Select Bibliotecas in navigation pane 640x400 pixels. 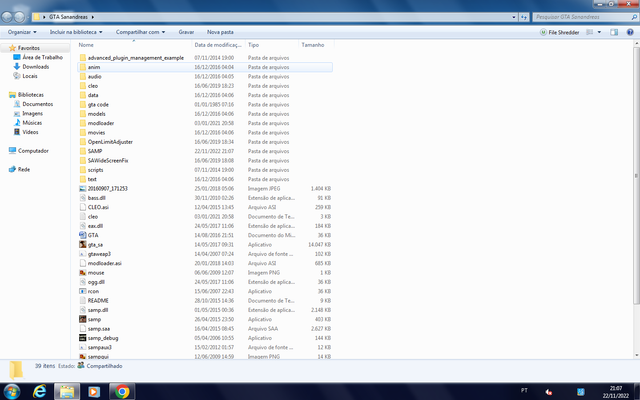[x=26, y=95]
